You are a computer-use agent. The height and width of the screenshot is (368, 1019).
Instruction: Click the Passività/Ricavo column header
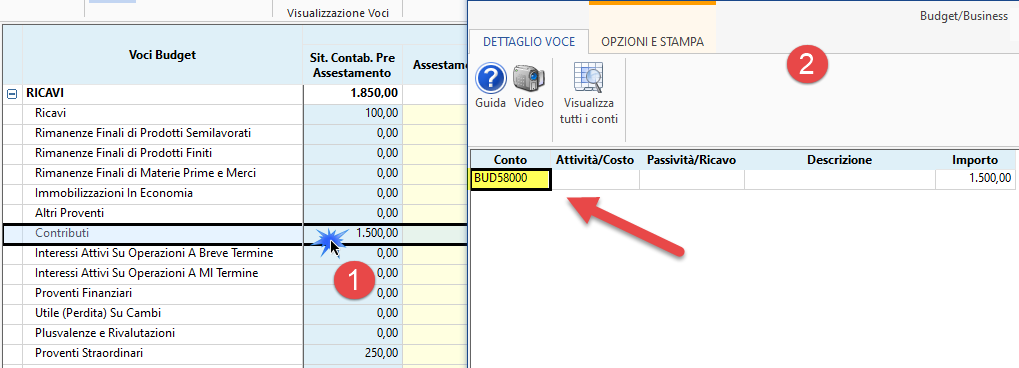click(691, 160)
